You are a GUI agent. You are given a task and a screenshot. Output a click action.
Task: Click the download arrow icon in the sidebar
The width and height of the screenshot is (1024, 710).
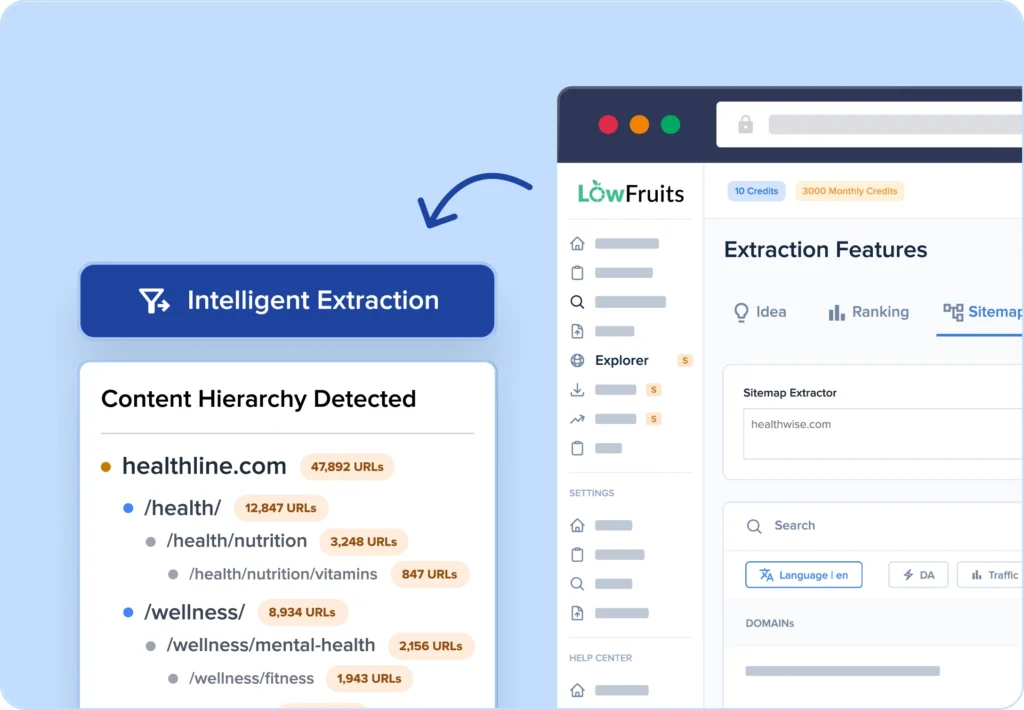coord(577,390)
